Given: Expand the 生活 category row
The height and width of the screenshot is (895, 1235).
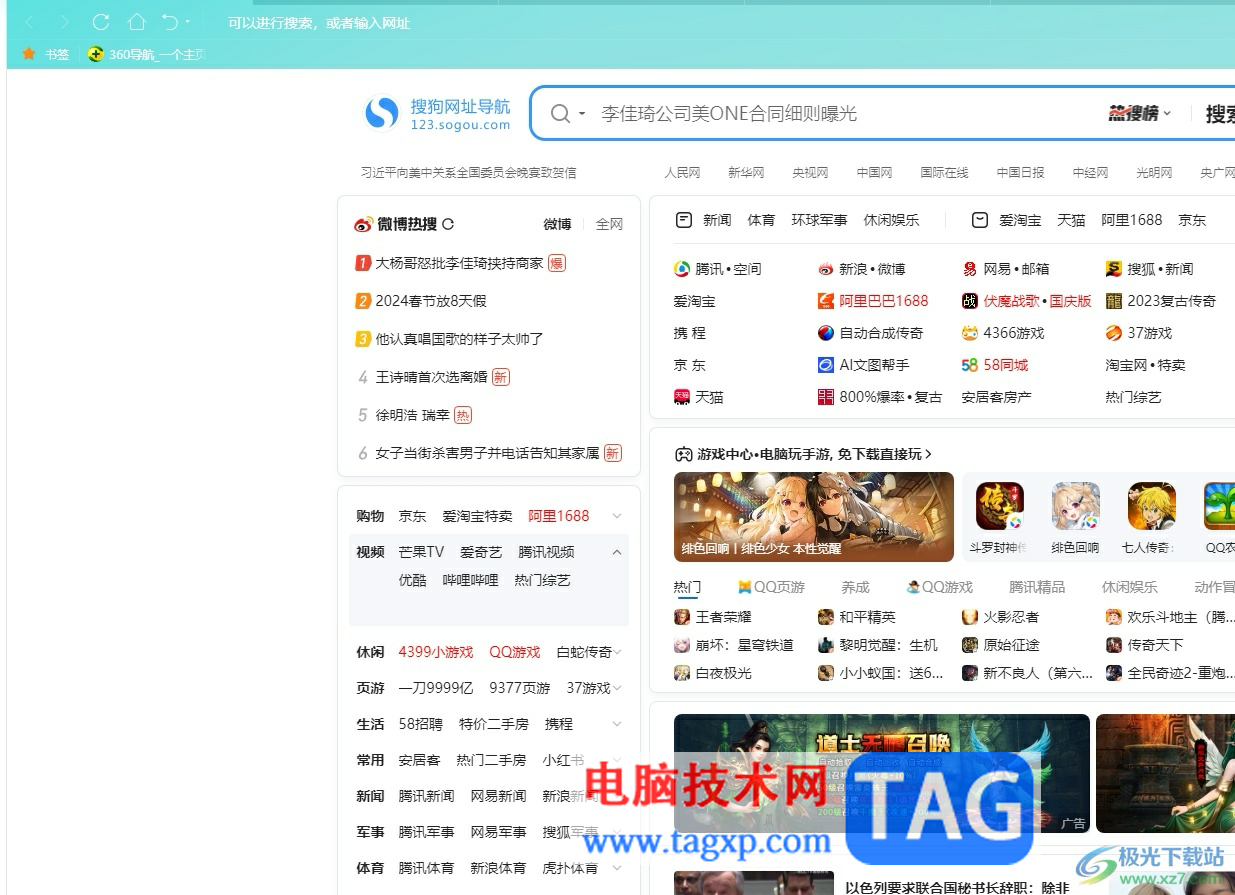Looking at the screenshot, I should point(617,724).
